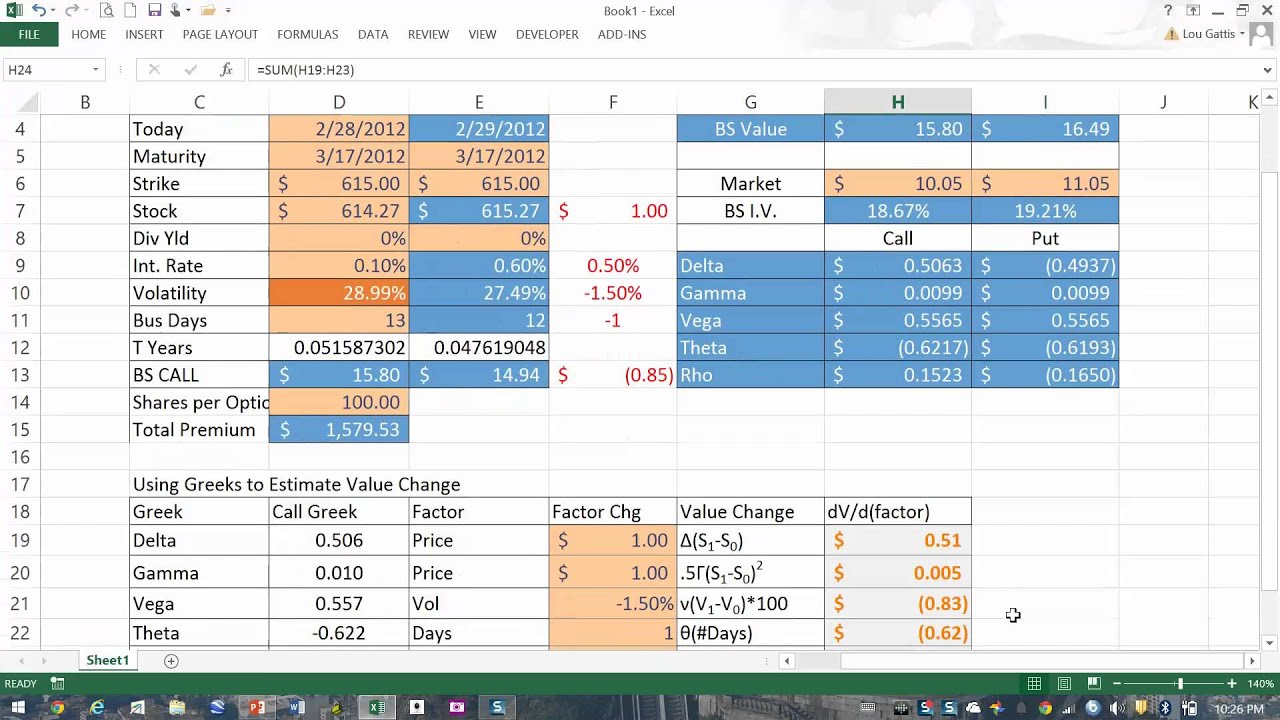Open Excel Help question mark

coord(1167,10)
